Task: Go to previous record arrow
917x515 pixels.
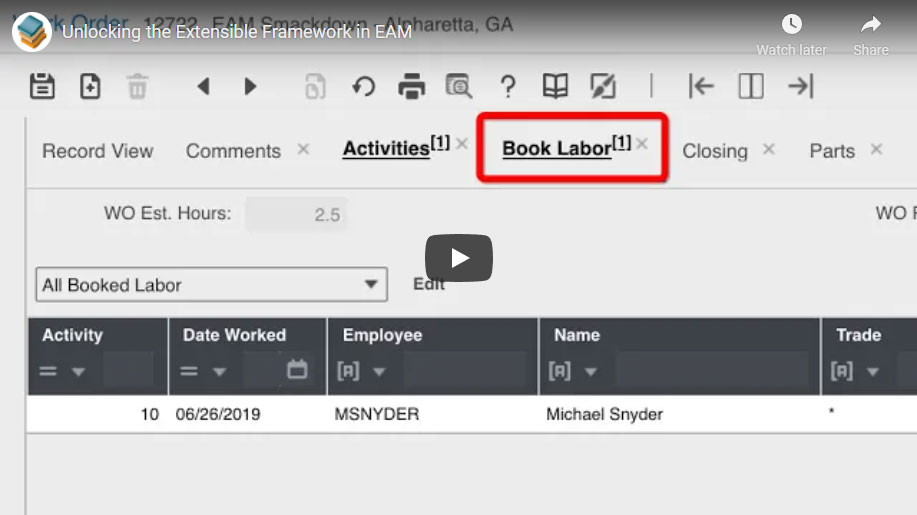Action: point(204,87)
